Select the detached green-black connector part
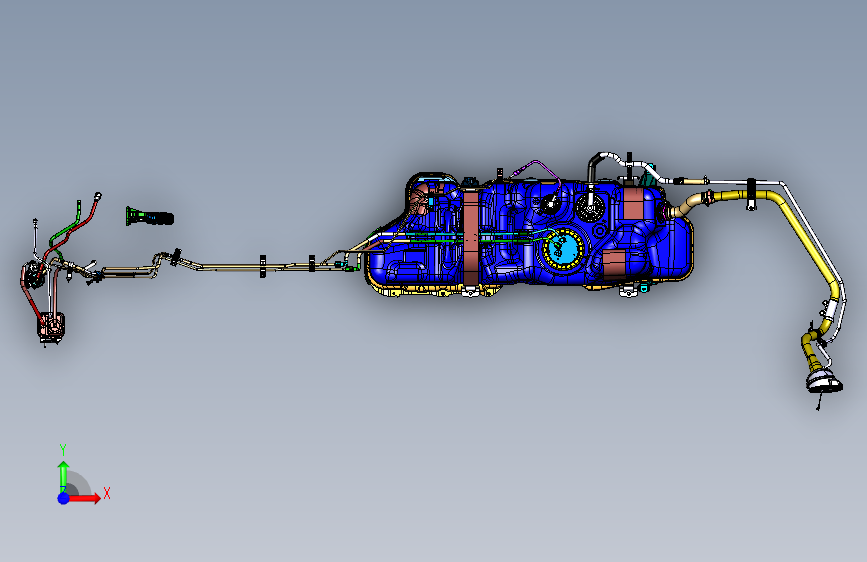 [x=149, y=217]
